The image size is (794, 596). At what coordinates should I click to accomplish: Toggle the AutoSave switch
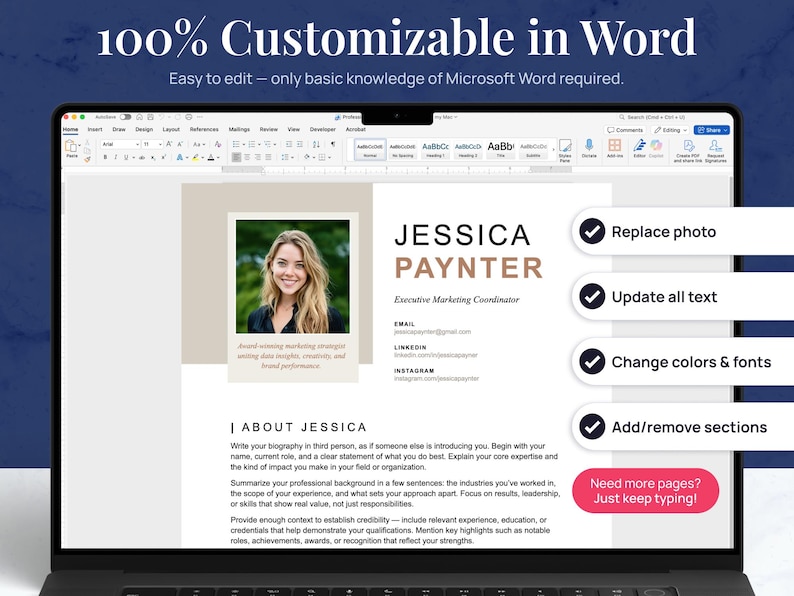126,117
